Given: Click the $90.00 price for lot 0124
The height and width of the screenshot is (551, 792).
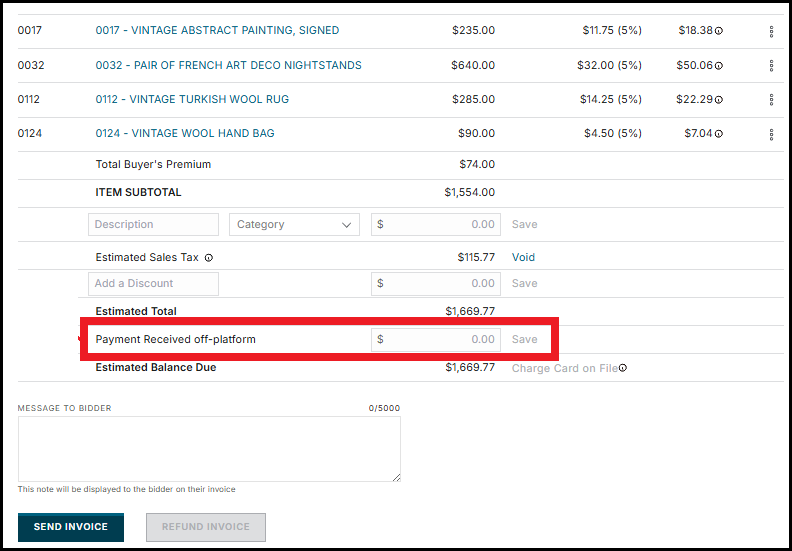Looking at the screenshot, I should click(476, 133).
